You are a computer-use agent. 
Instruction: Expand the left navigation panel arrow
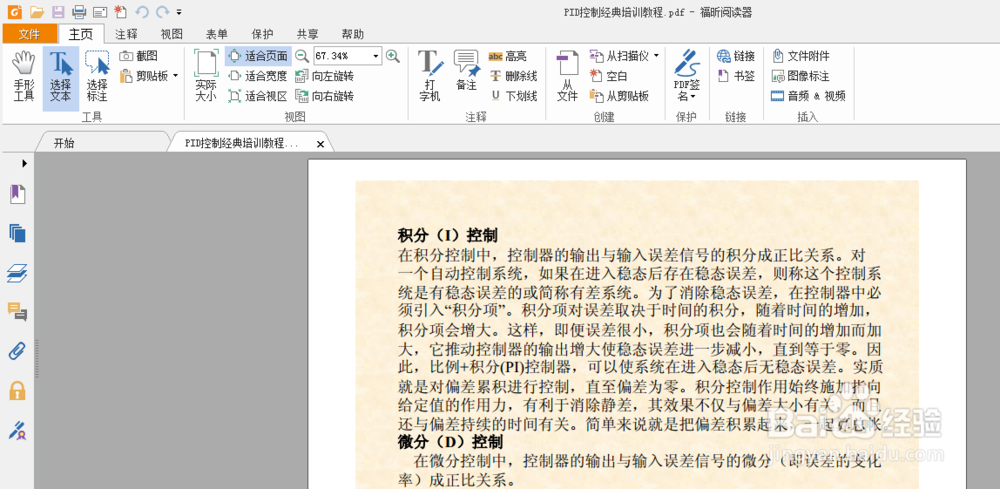(x=24, y=164)
